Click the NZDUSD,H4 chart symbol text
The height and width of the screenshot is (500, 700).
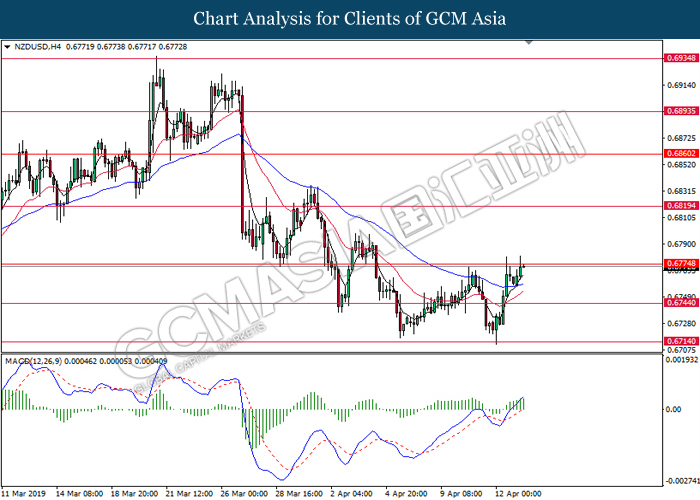click(x=38, y=47)
